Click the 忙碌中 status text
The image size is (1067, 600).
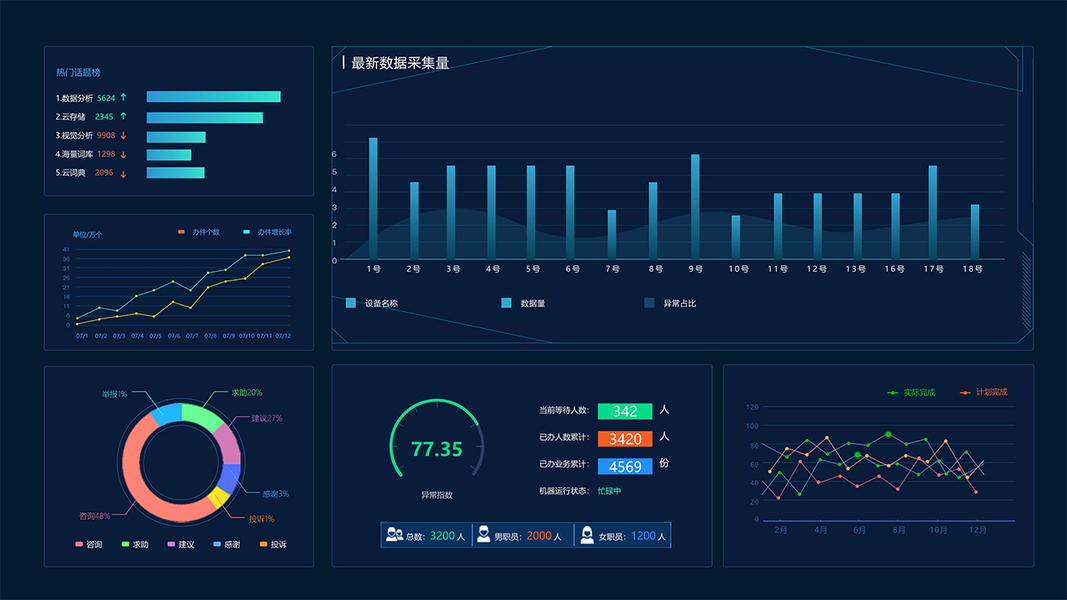(609, 491)
